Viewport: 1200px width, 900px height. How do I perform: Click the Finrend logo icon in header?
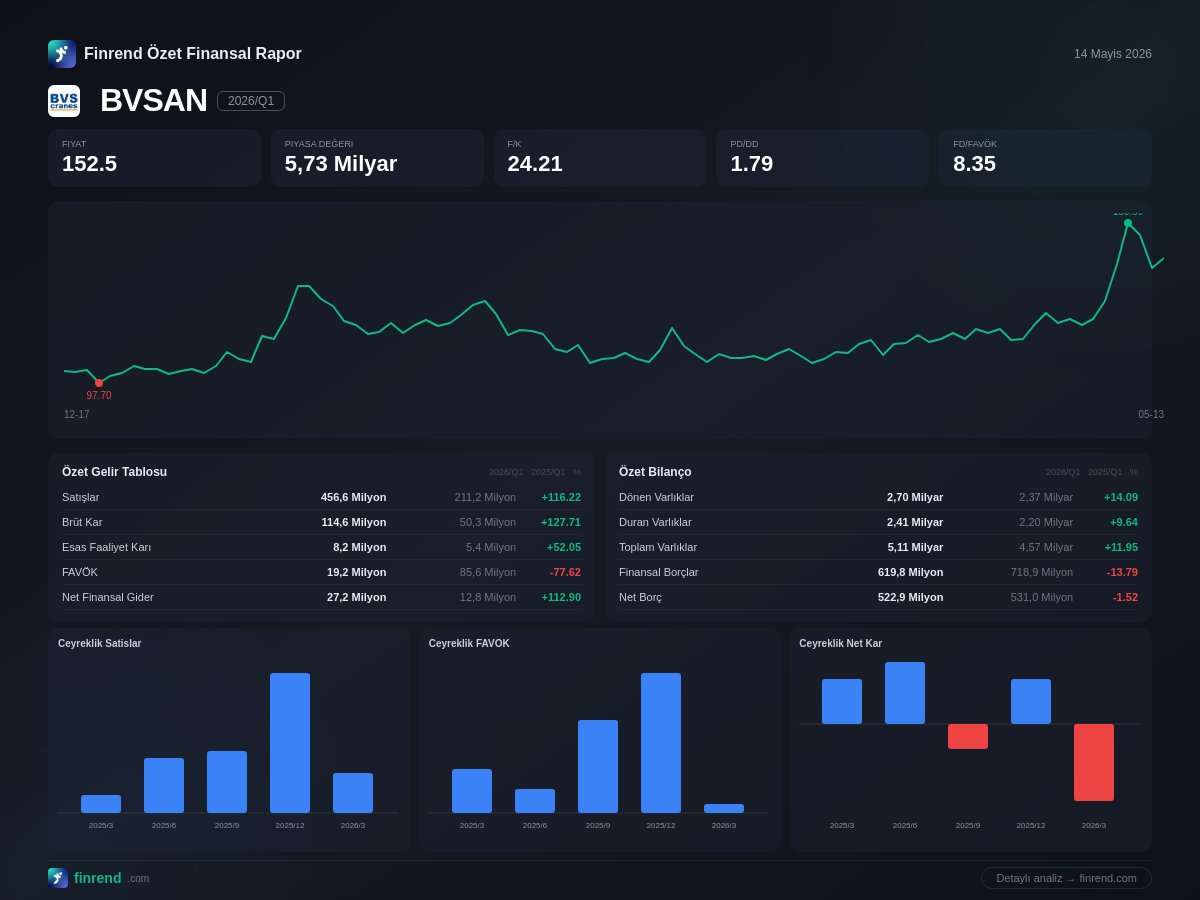coord(62,54)
